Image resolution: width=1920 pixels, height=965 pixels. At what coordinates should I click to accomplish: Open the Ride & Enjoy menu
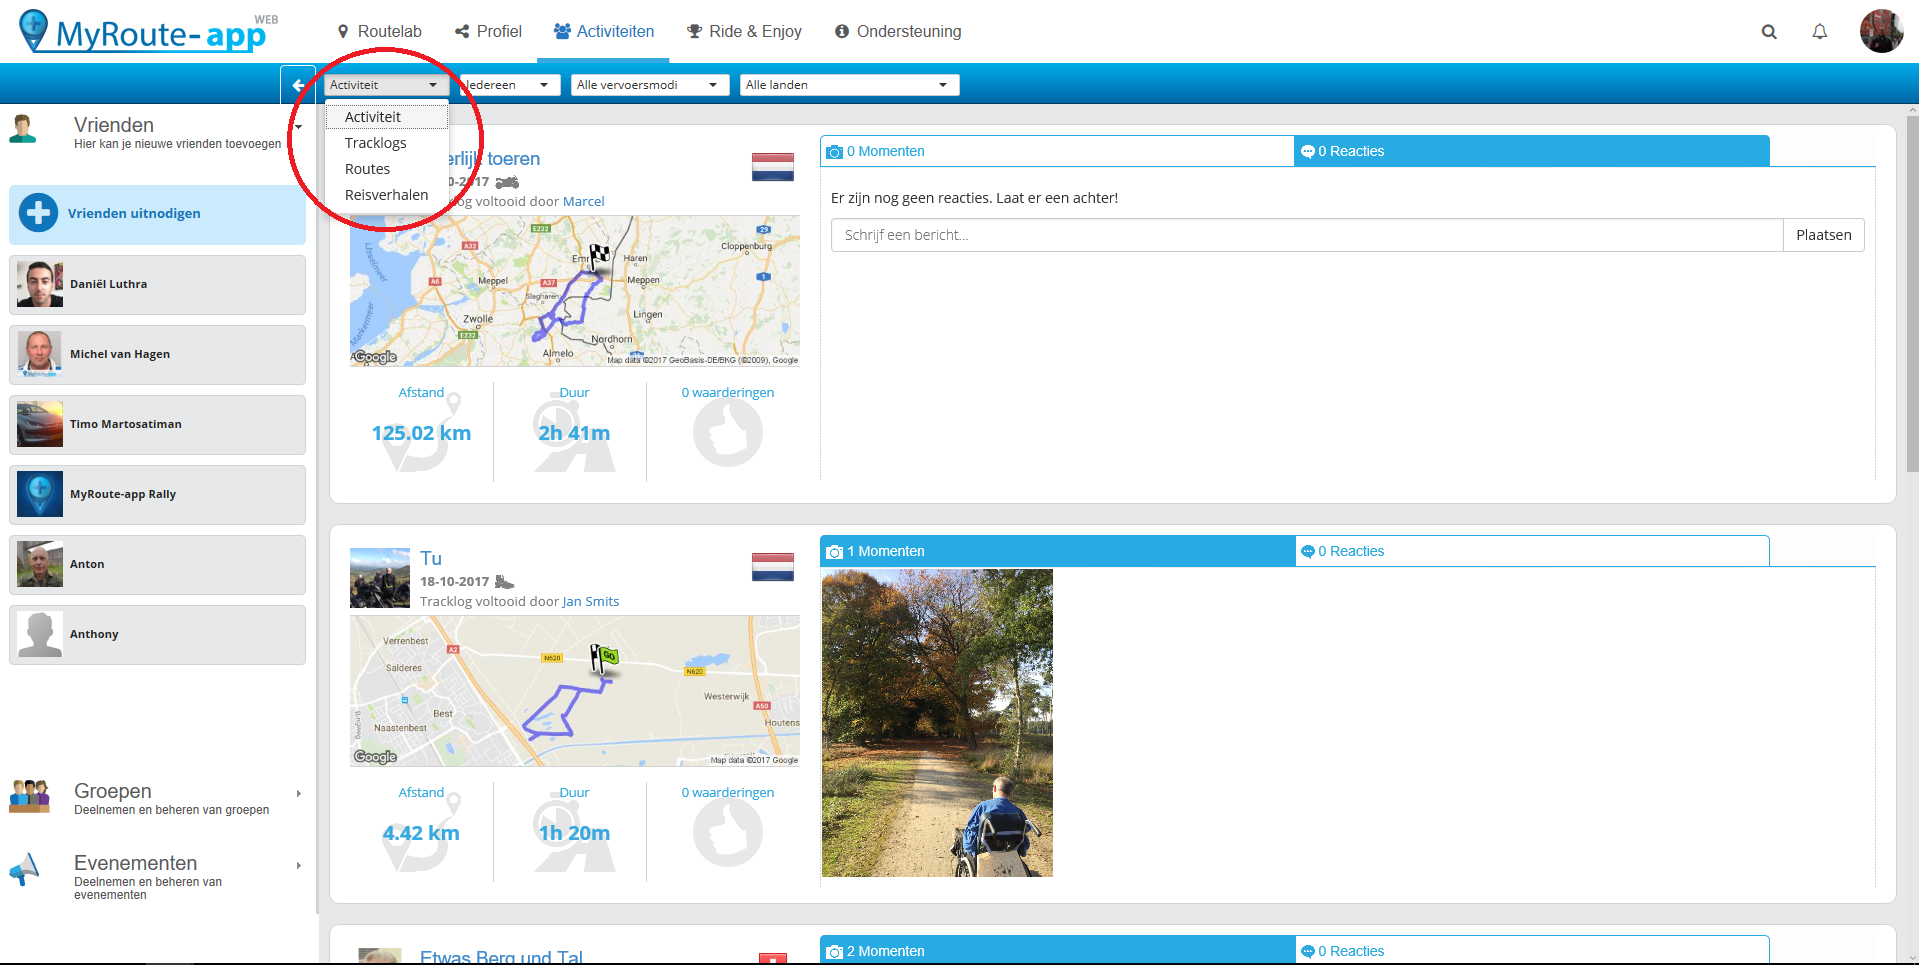744,32
